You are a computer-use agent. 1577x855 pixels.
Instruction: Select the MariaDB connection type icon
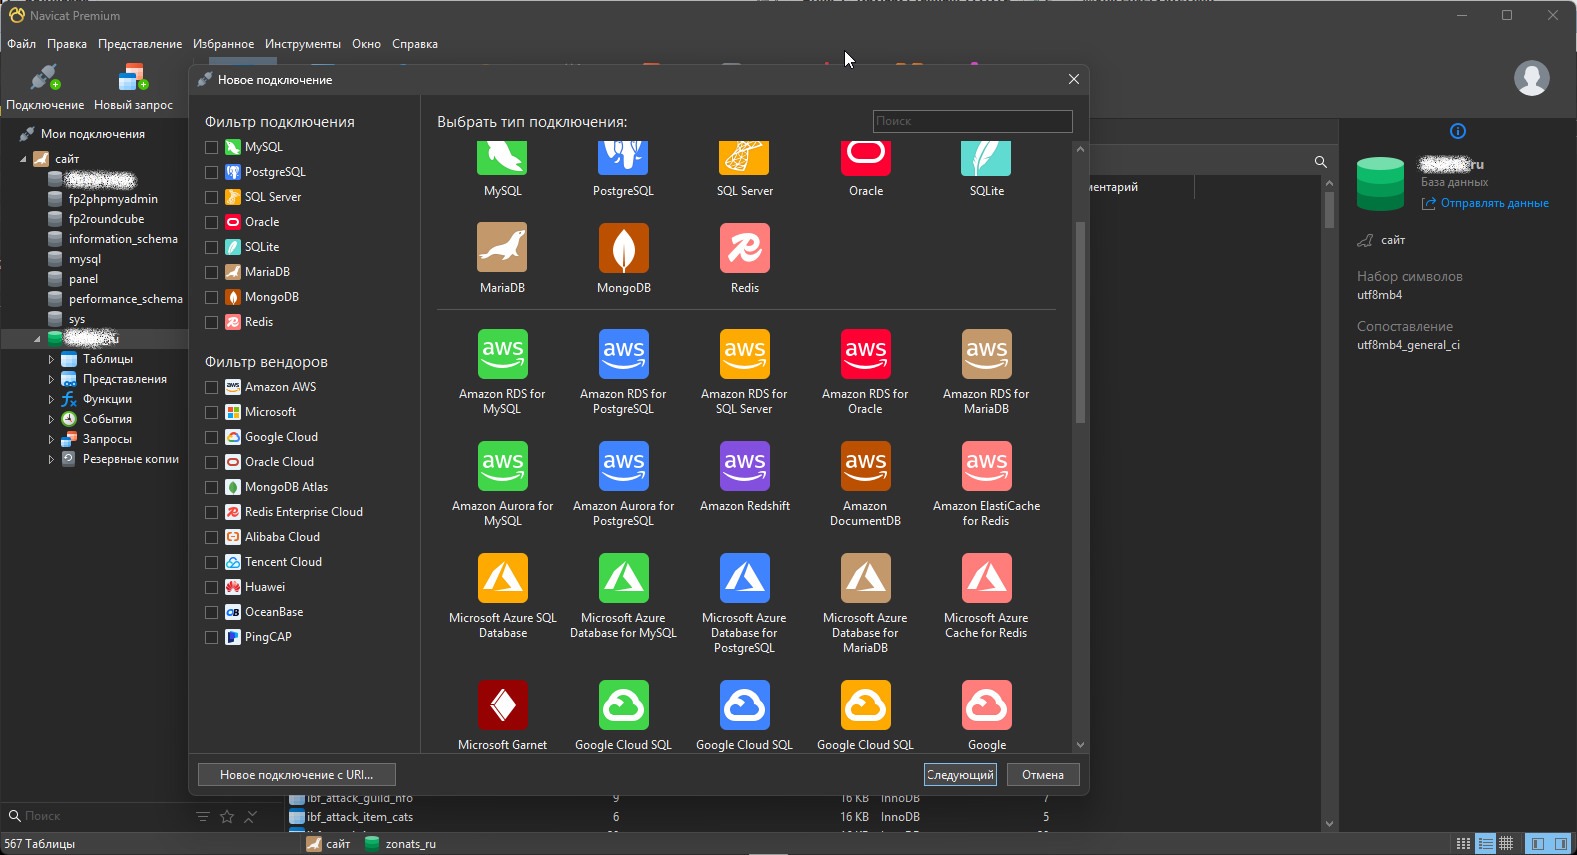coord(502,248)
